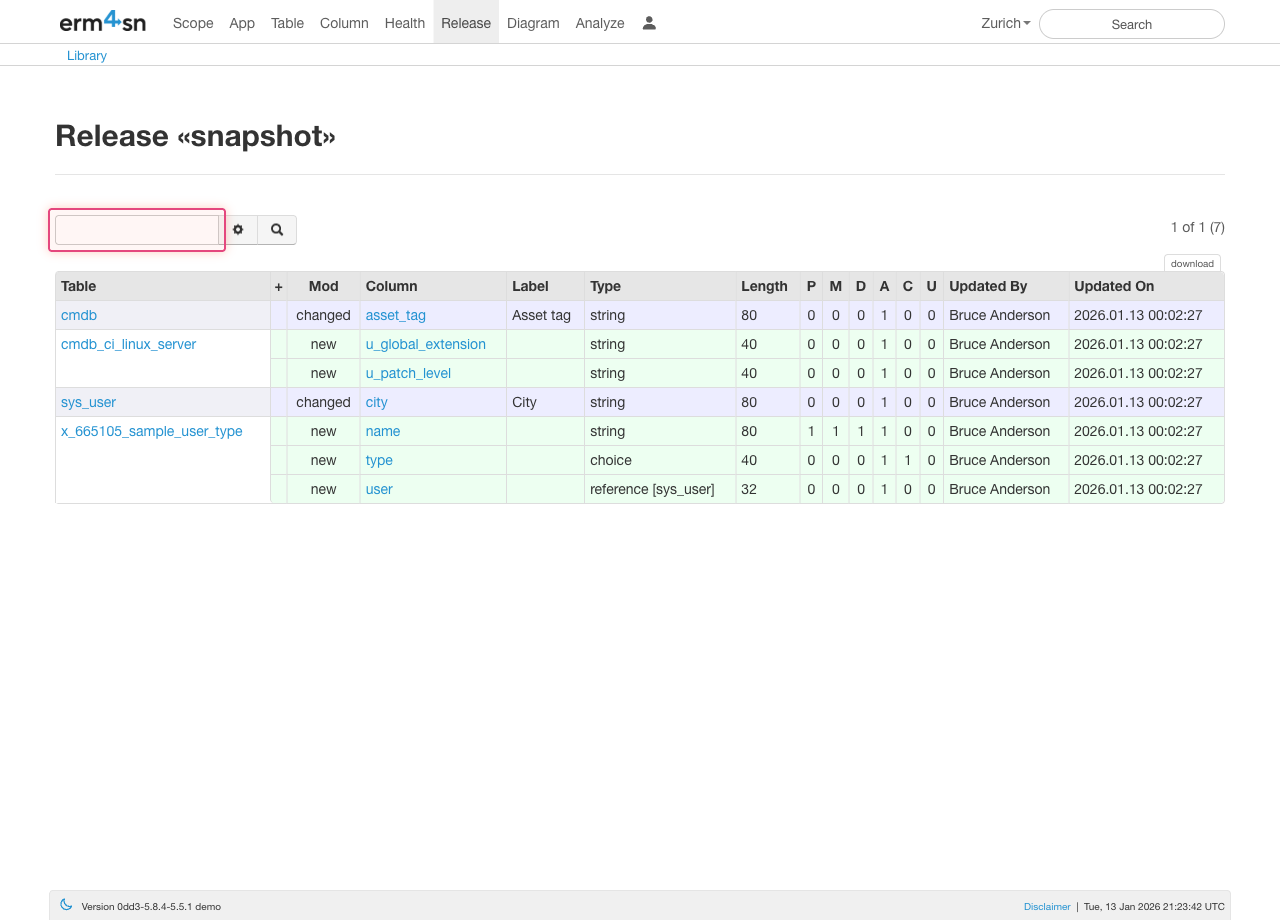
Task: Open the user profile icon
Action: click(x=649, y=23)
